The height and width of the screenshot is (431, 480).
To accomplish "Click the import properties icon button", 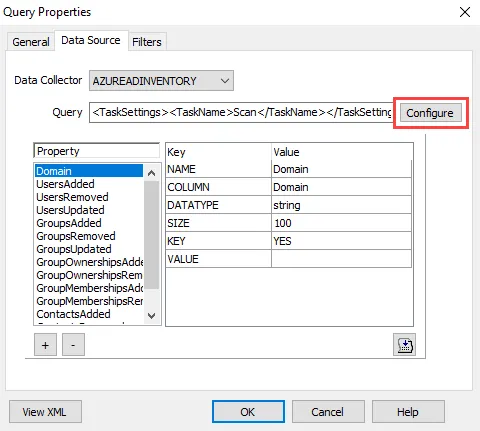I will (404, 345).
